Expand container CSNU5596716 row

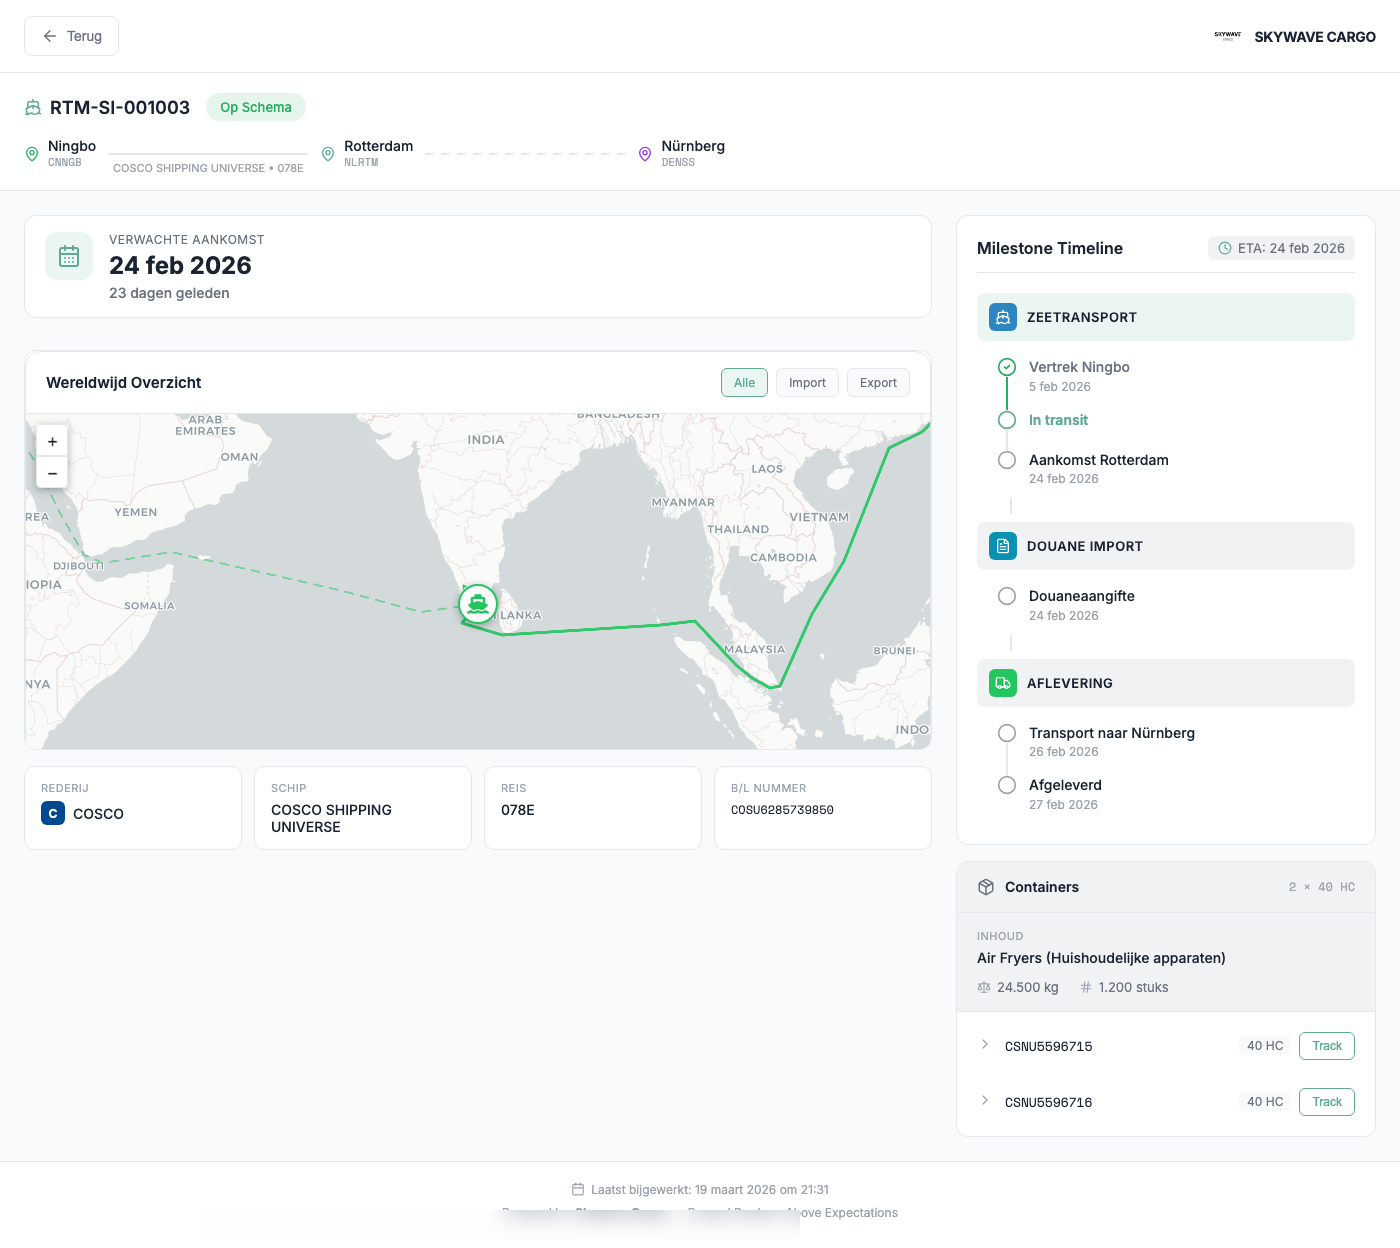pyautogui.click(x=985, y=1101)
